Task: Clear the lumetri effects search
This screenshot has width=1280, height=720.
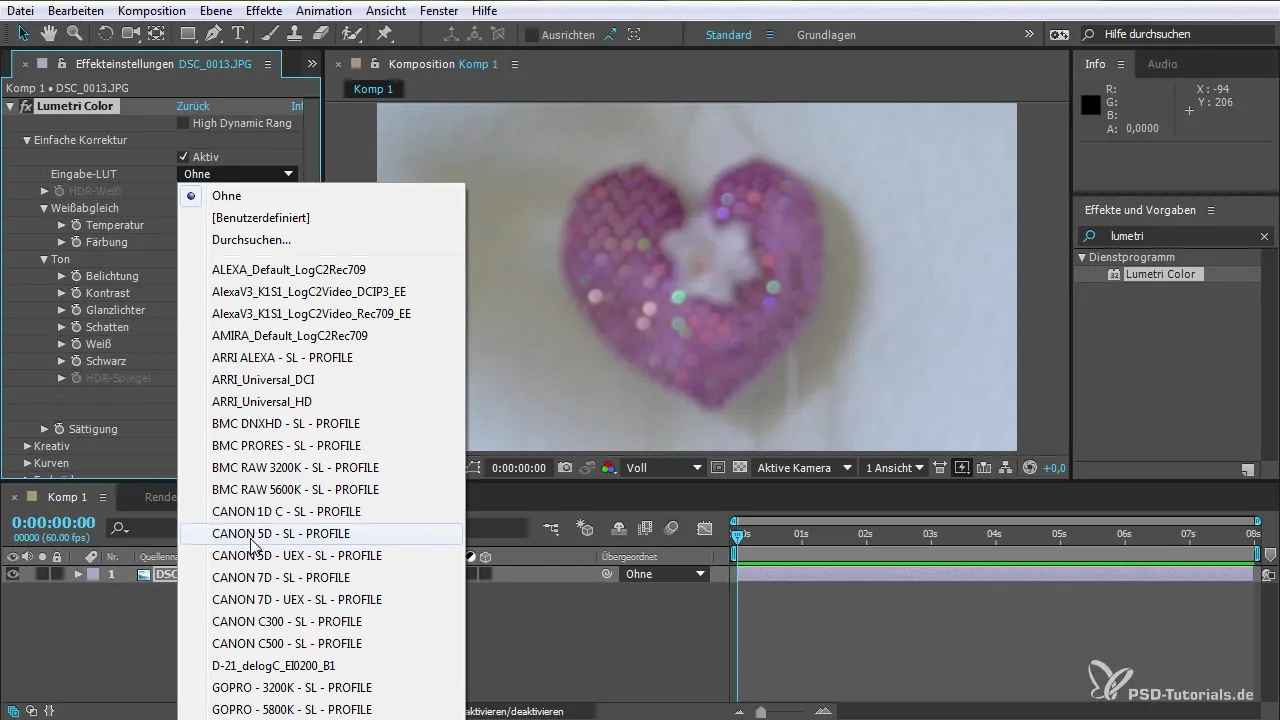Action: click(1264, 237)
